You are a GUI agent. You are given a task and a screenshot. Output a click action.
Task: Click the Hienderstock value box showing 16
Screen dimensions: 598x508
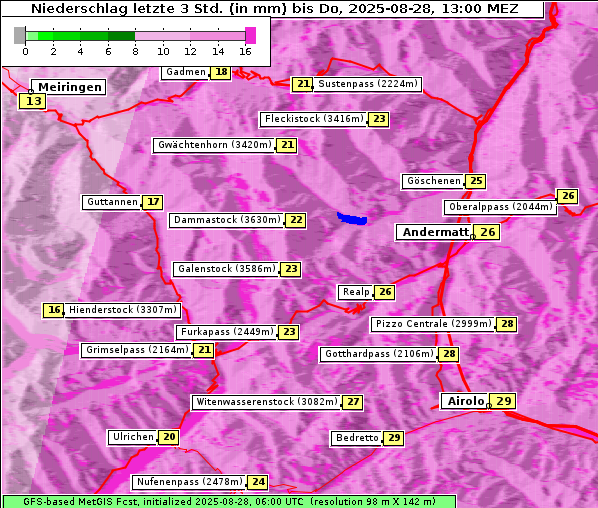53,310
